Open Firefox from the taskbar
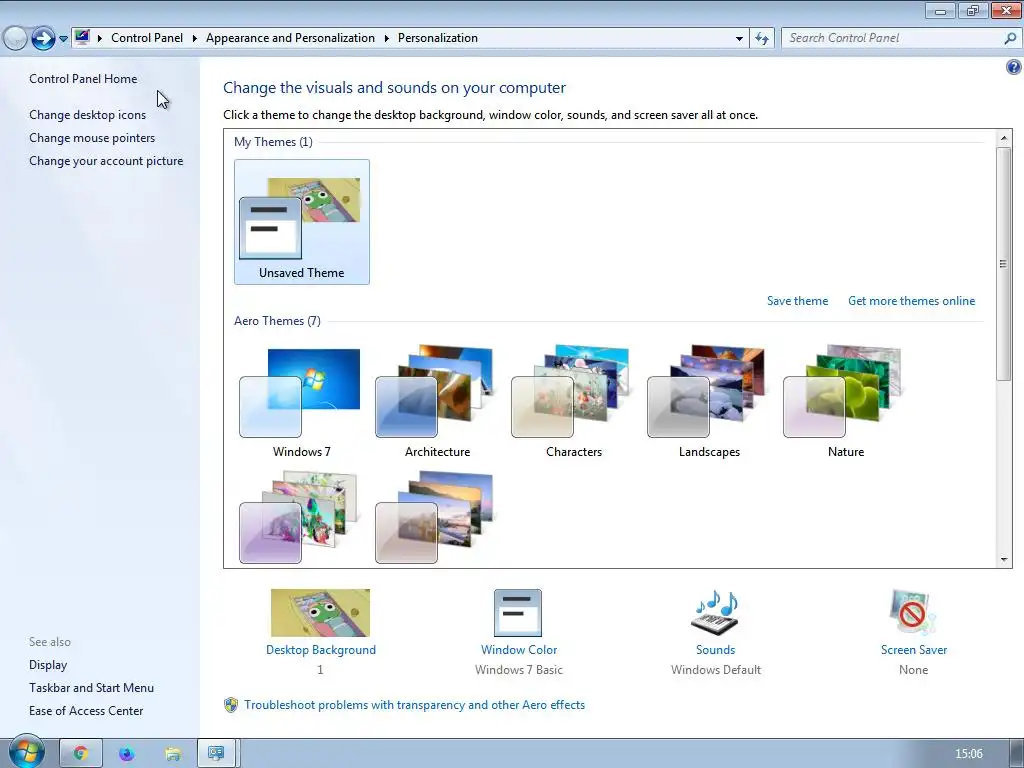Viewport: 1024px width, 768px height. [126, 754]
